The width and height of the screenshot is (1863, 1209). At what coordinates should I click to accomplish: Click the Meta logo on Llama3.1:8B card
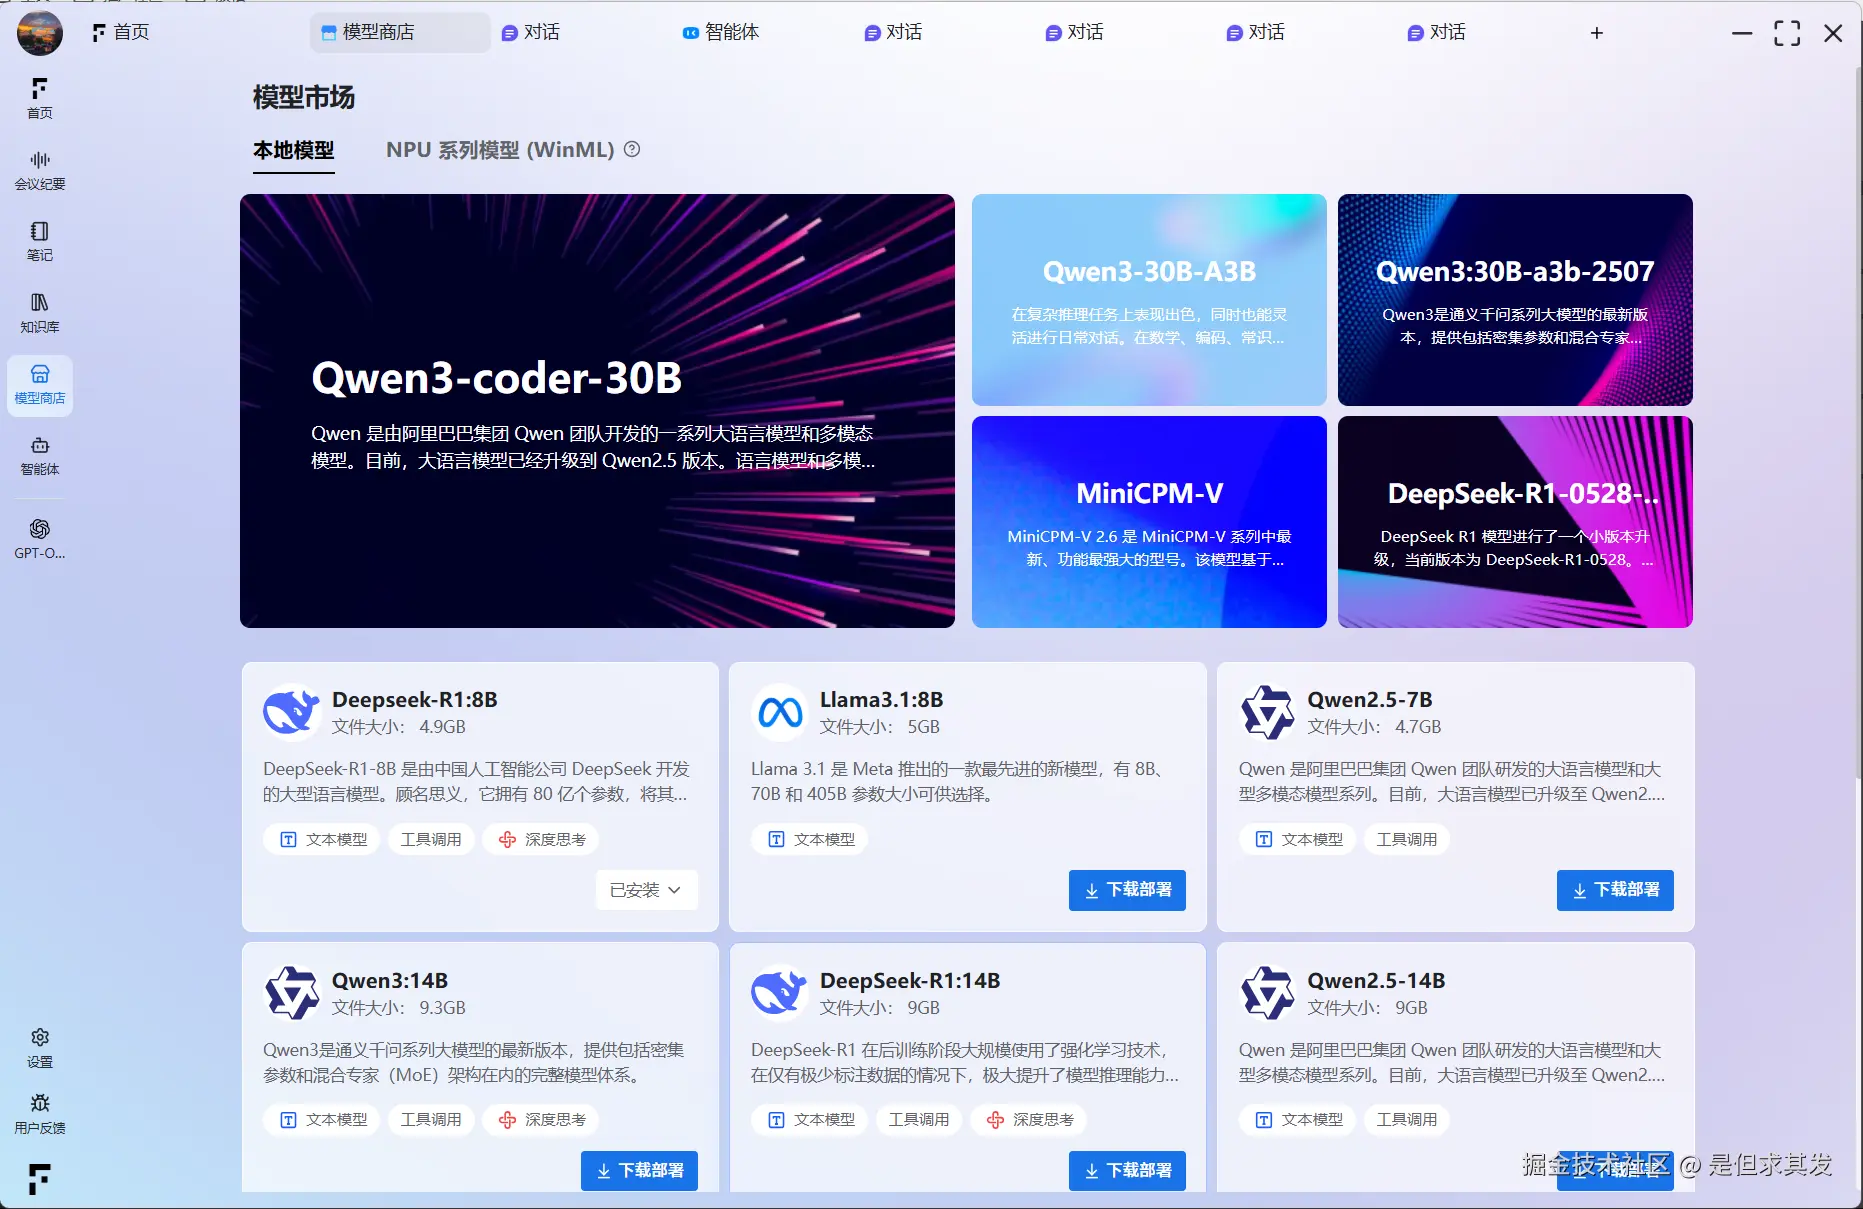(778, 711)
